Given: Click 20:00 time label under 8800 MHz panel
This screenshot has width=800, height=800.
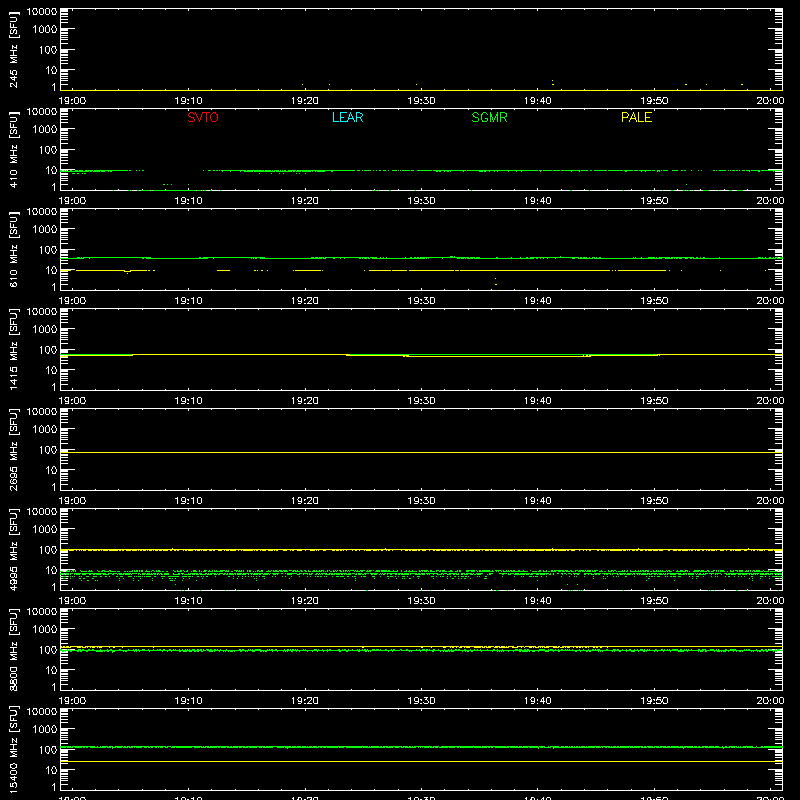Looking at the screenshot, I should 770,701.
